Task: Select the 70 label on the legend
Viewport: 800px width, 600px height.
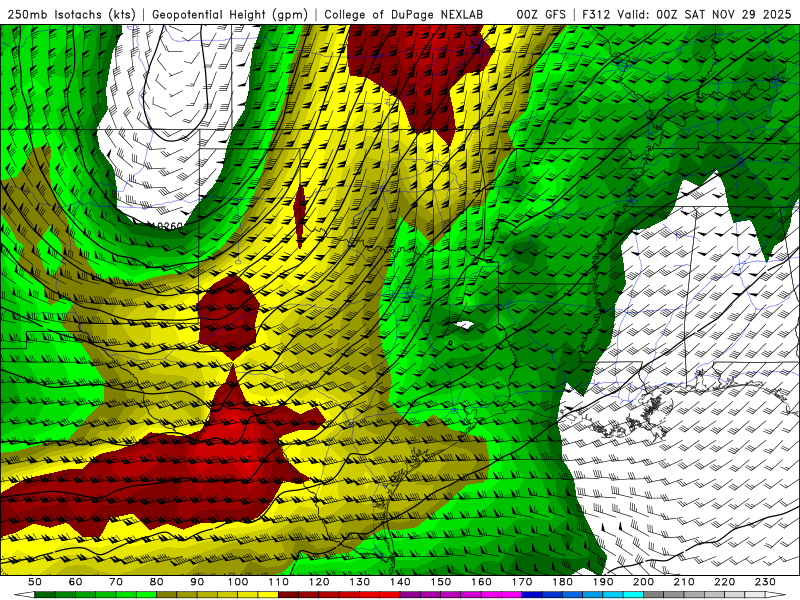Action: click(x=116, y=582)
